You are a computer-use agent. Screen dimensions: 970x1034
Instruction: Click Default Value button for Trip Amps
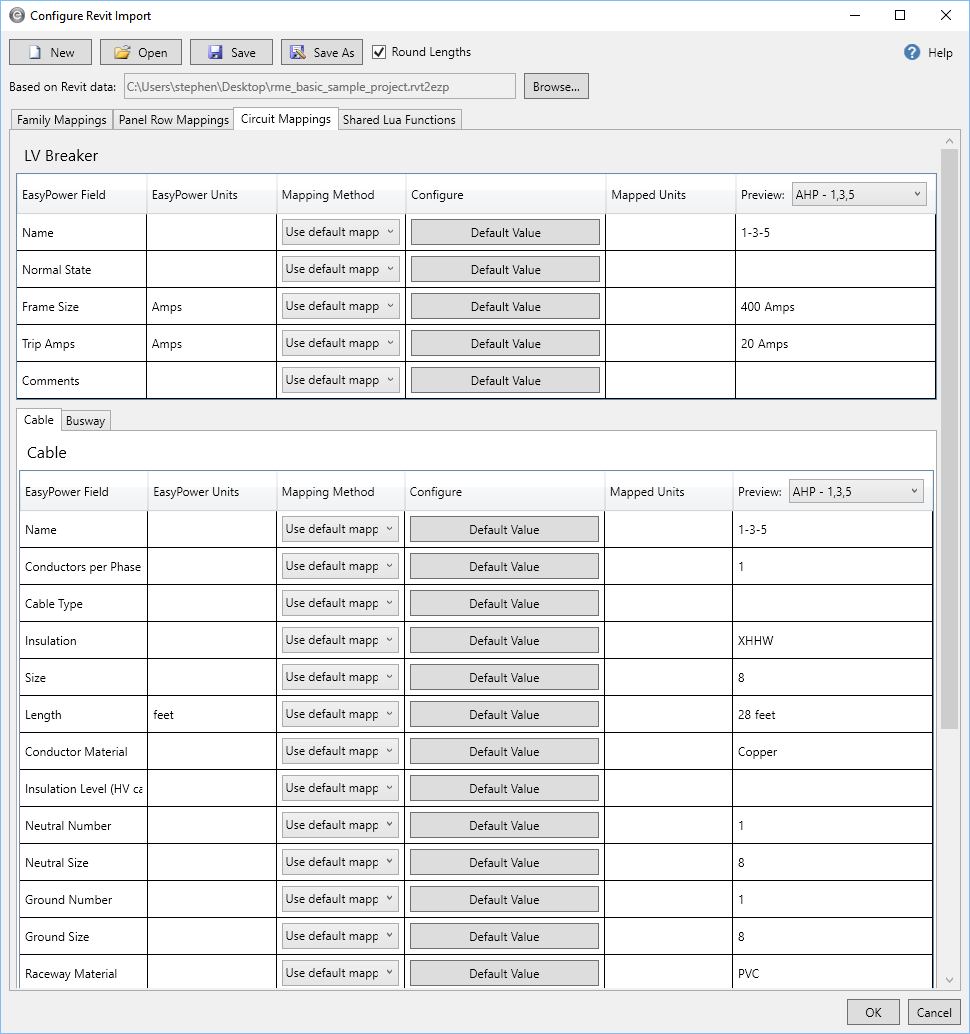[x=505, y=344]
